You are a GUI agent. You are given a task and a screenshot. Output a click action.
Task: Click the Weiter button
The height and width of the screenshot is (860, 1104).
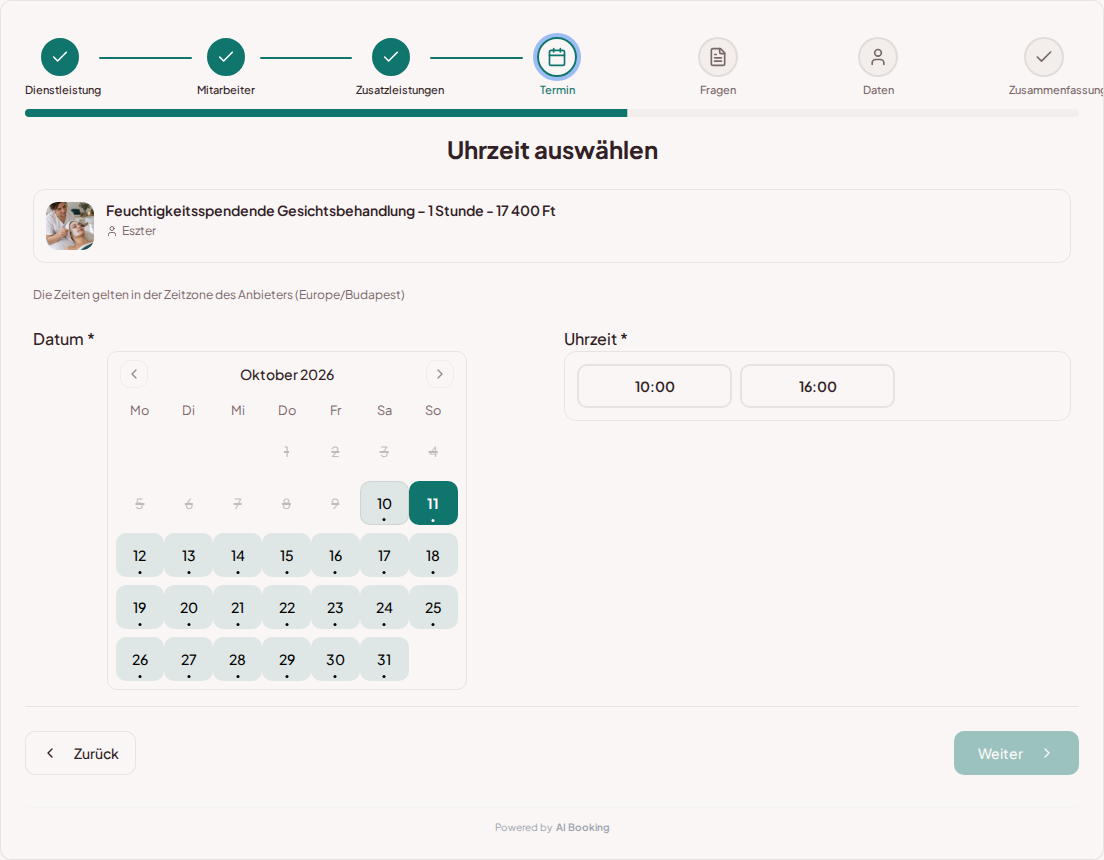[x=1016, y=753]
